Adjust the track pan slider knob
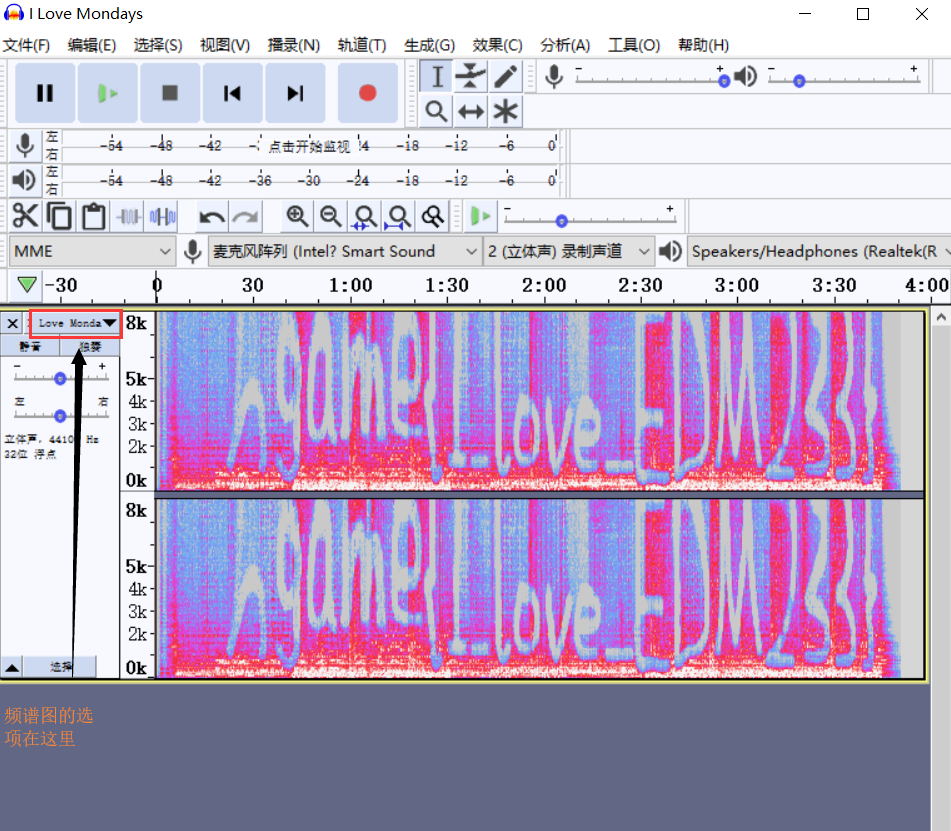Image resolution: width=951 pixels, height=831 pixels. [x=60, y=416]
